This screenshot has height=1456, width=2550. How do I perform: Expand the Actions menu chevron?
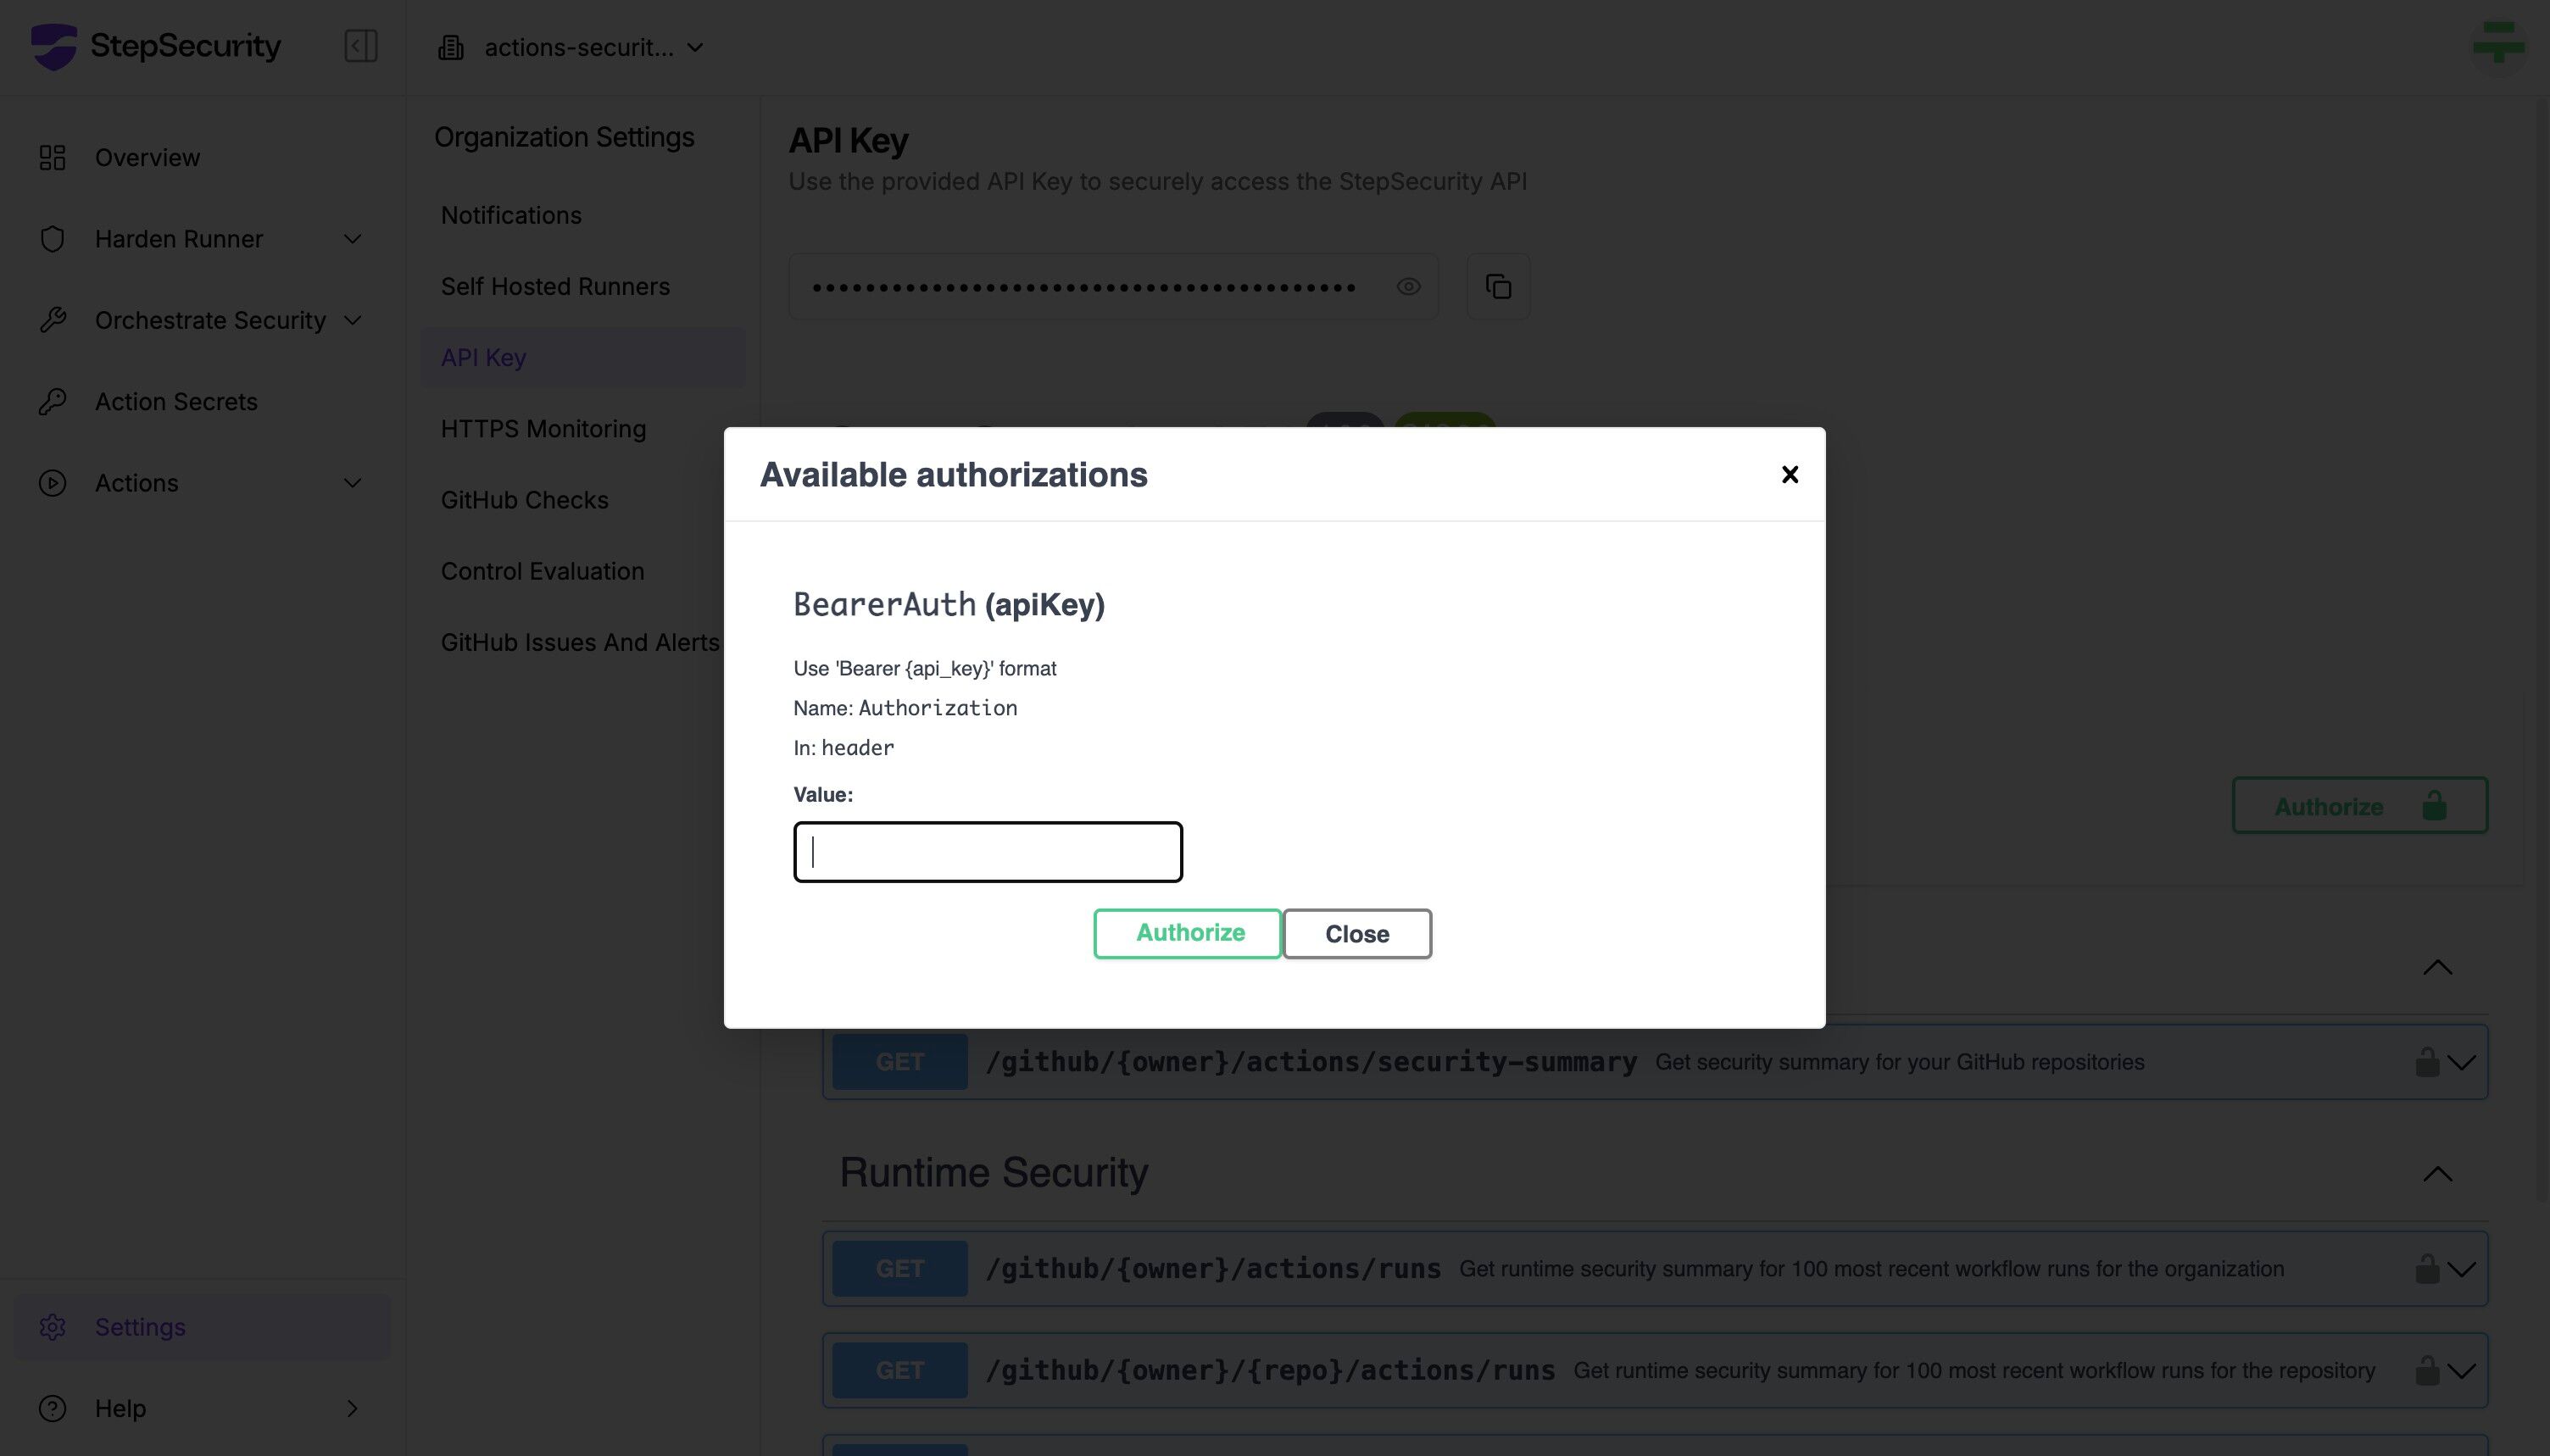352,483
